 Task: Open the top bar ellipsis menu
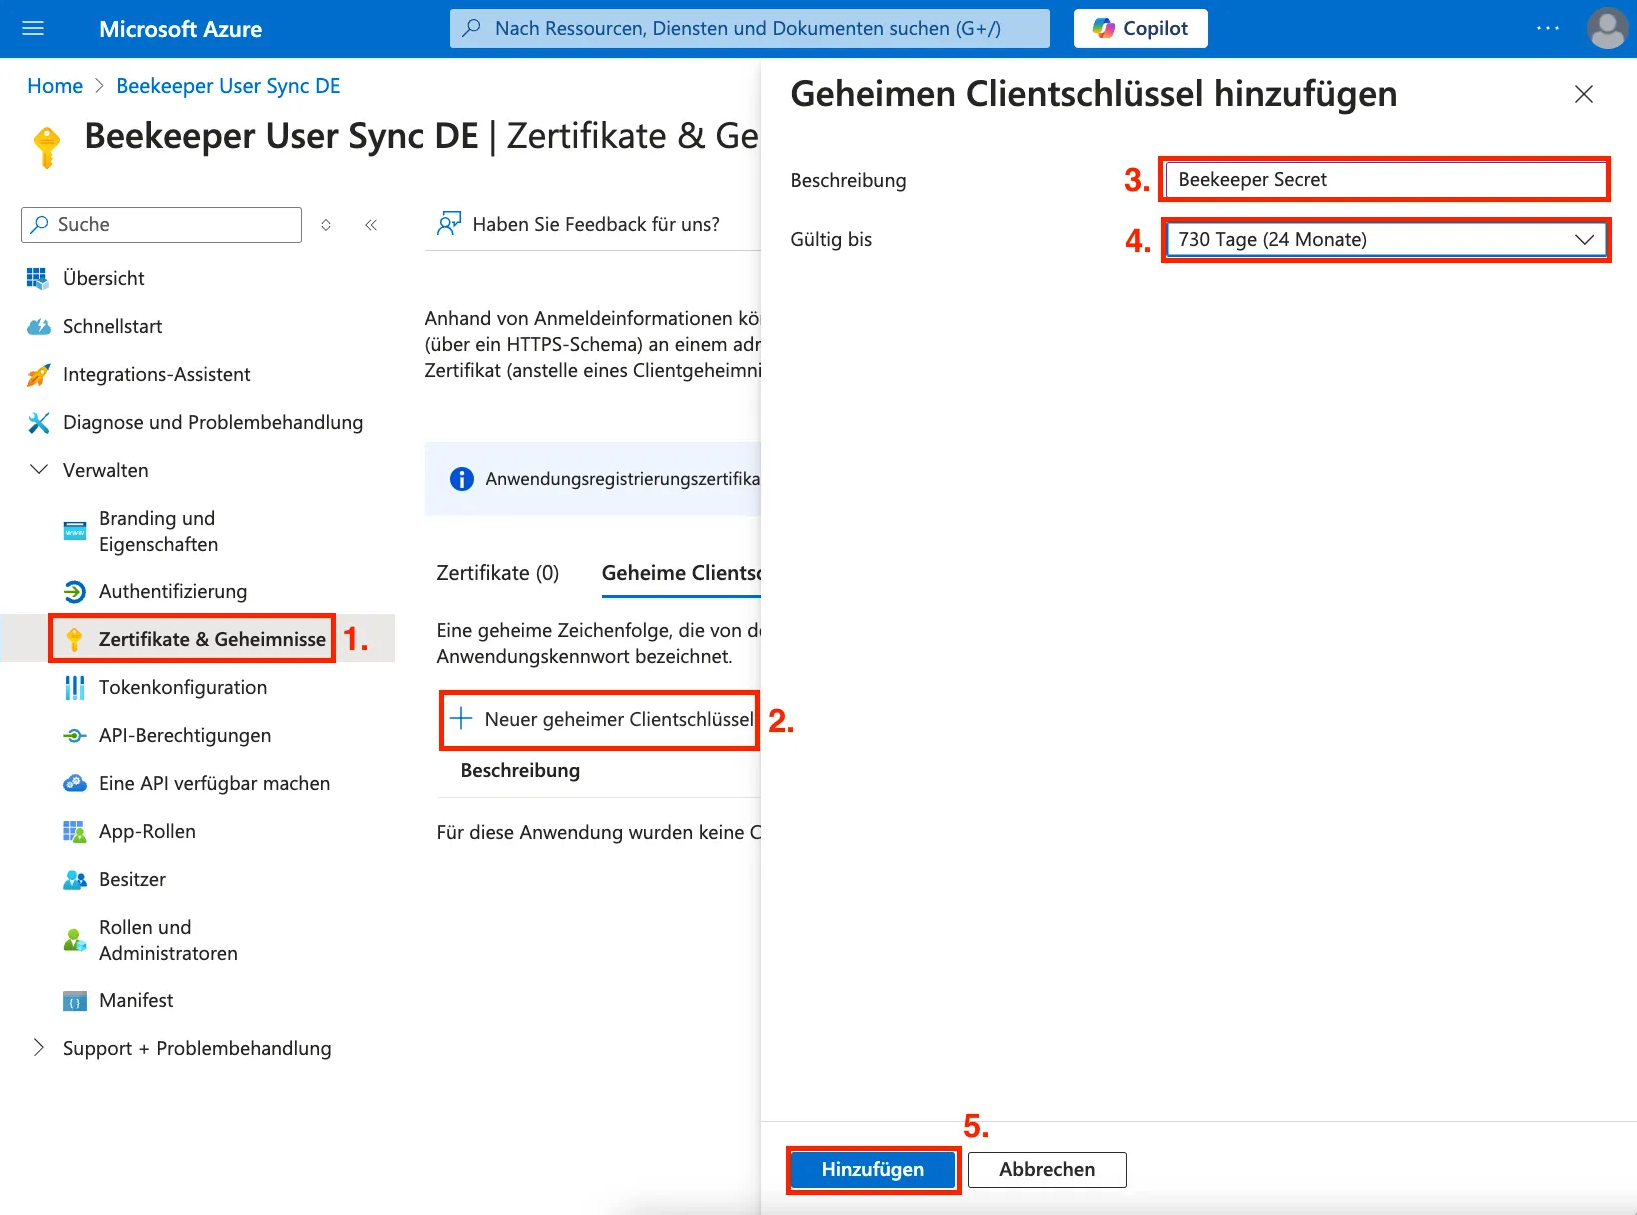pyautogui.click(x=1548, y=29)
